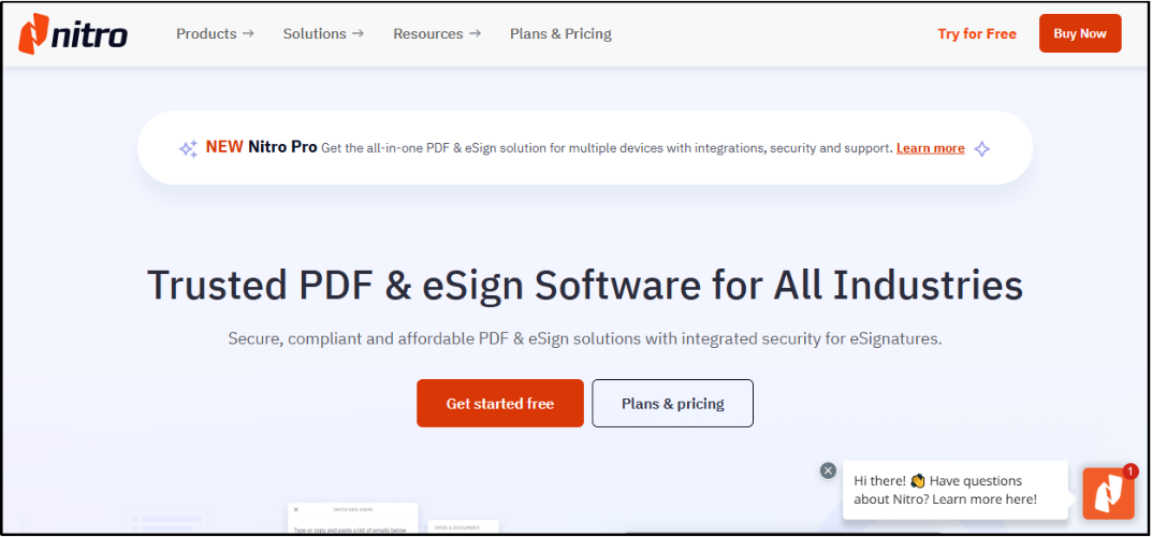Click the Plans & pricing outlined button

(673, 403)
